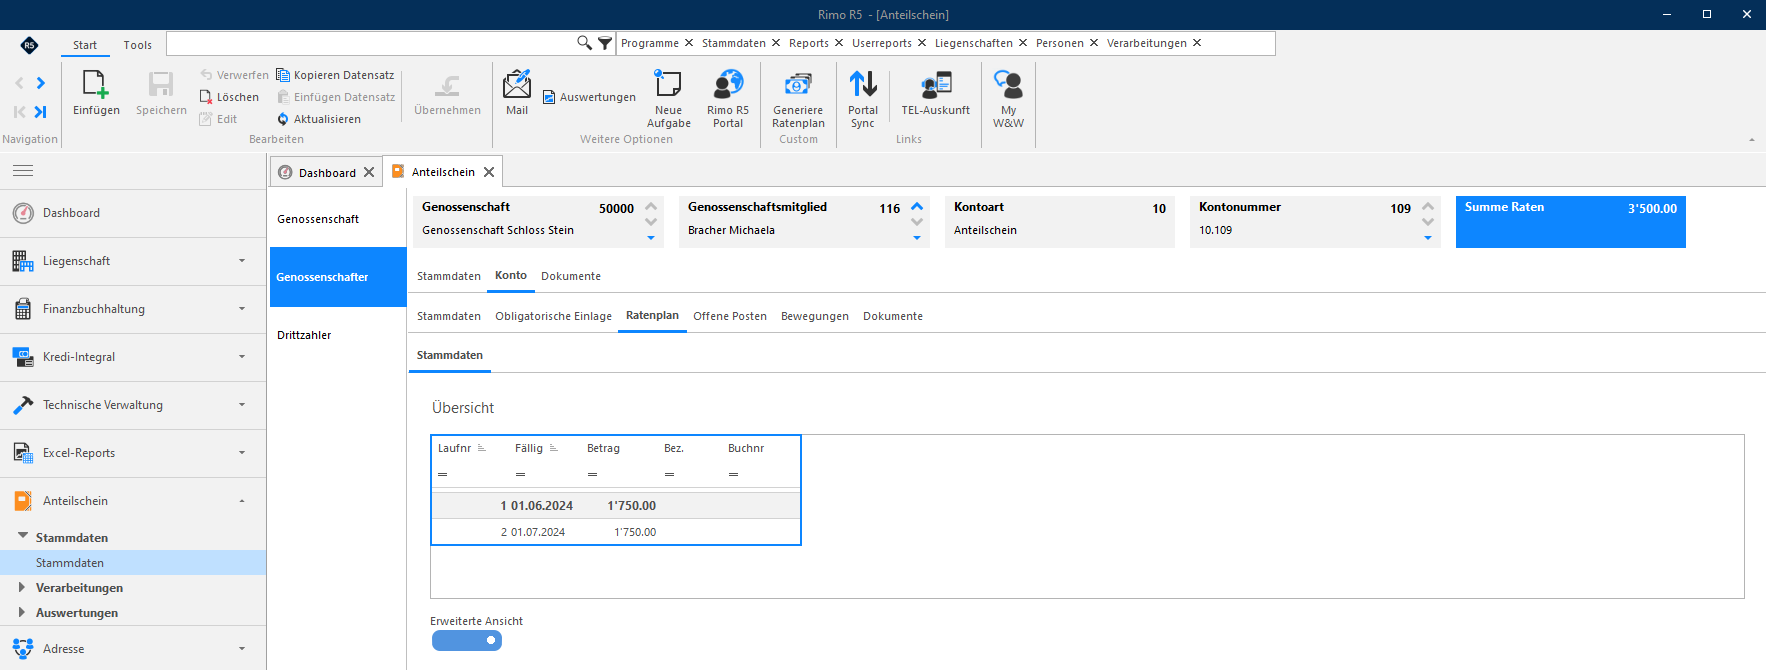Open the Genossenschaft dropdown arrow
1766x670 pixels.
pos(651,238)
